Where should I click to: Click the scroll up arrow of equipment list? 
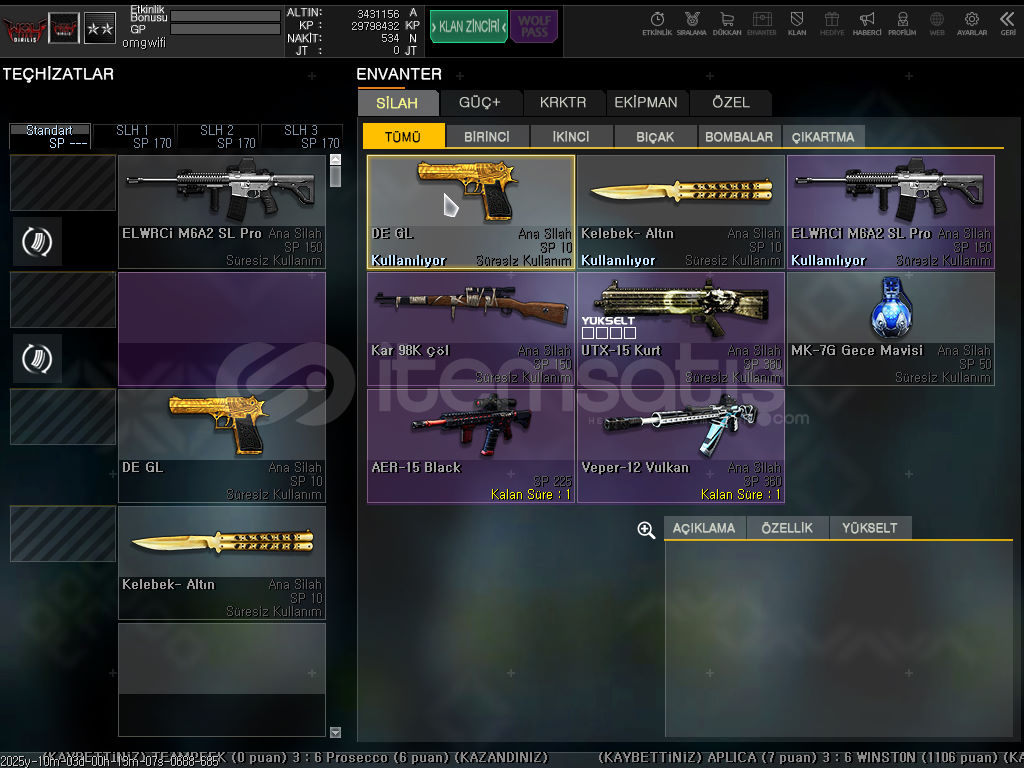(x=336, y=159)
